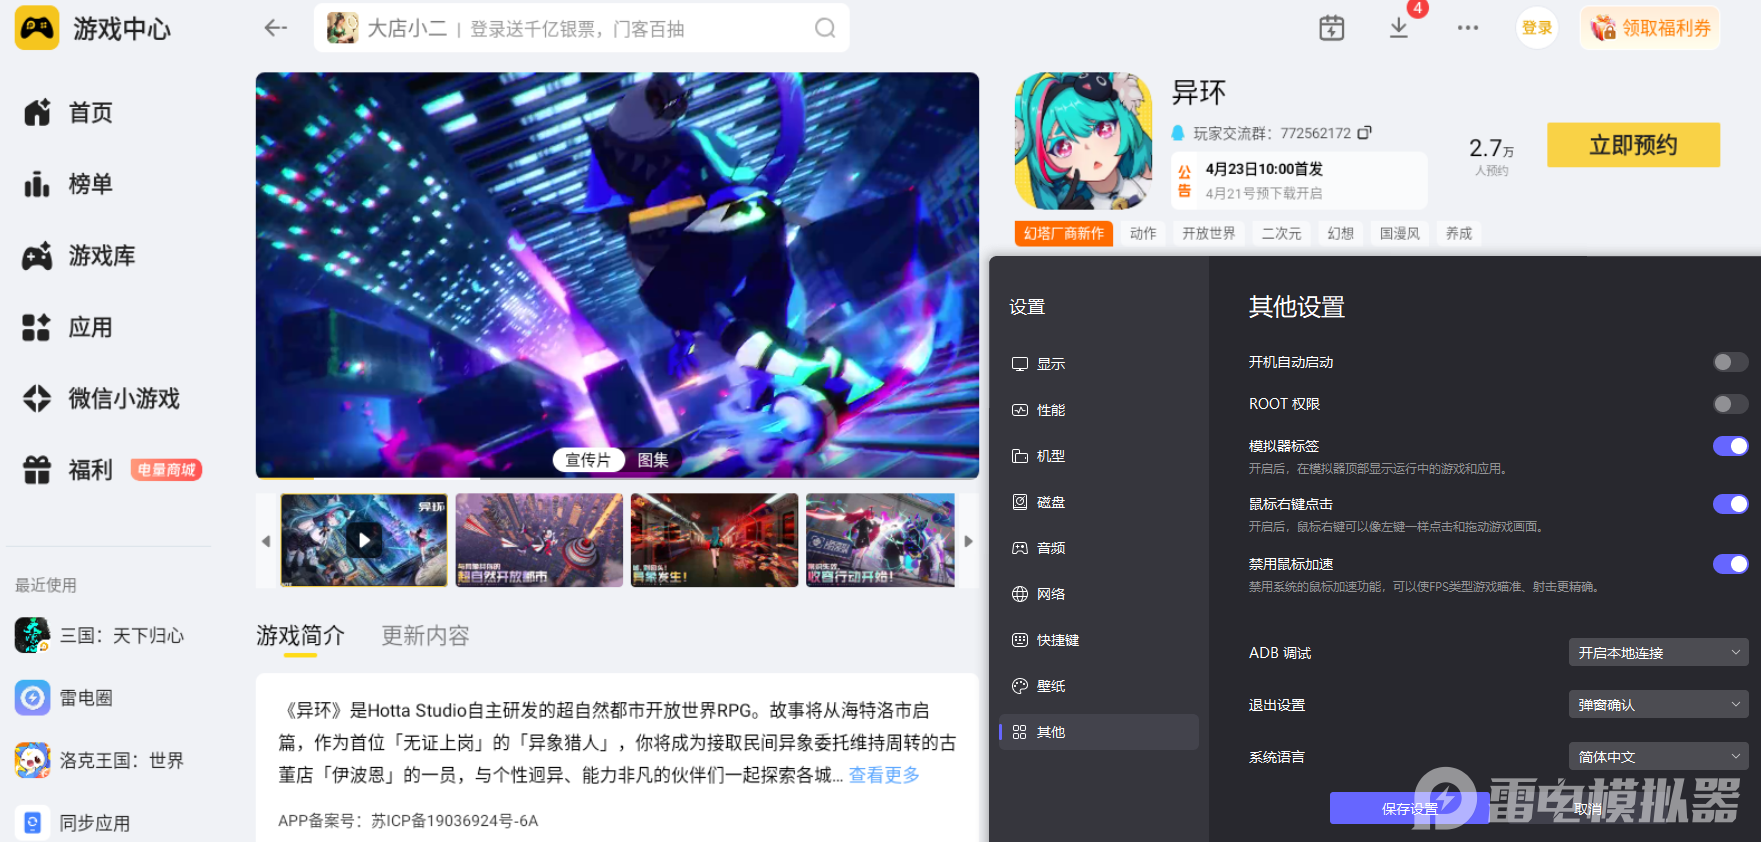1761x842 pixels.
Task: Enable 开机自动启动 toggle
Action: coord(1730,362)
